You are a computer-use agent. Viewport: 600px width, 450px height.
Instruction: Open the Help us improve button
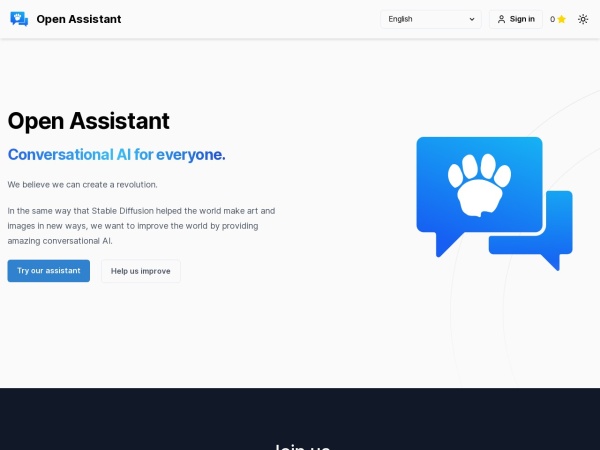click(x=140, y=271)
